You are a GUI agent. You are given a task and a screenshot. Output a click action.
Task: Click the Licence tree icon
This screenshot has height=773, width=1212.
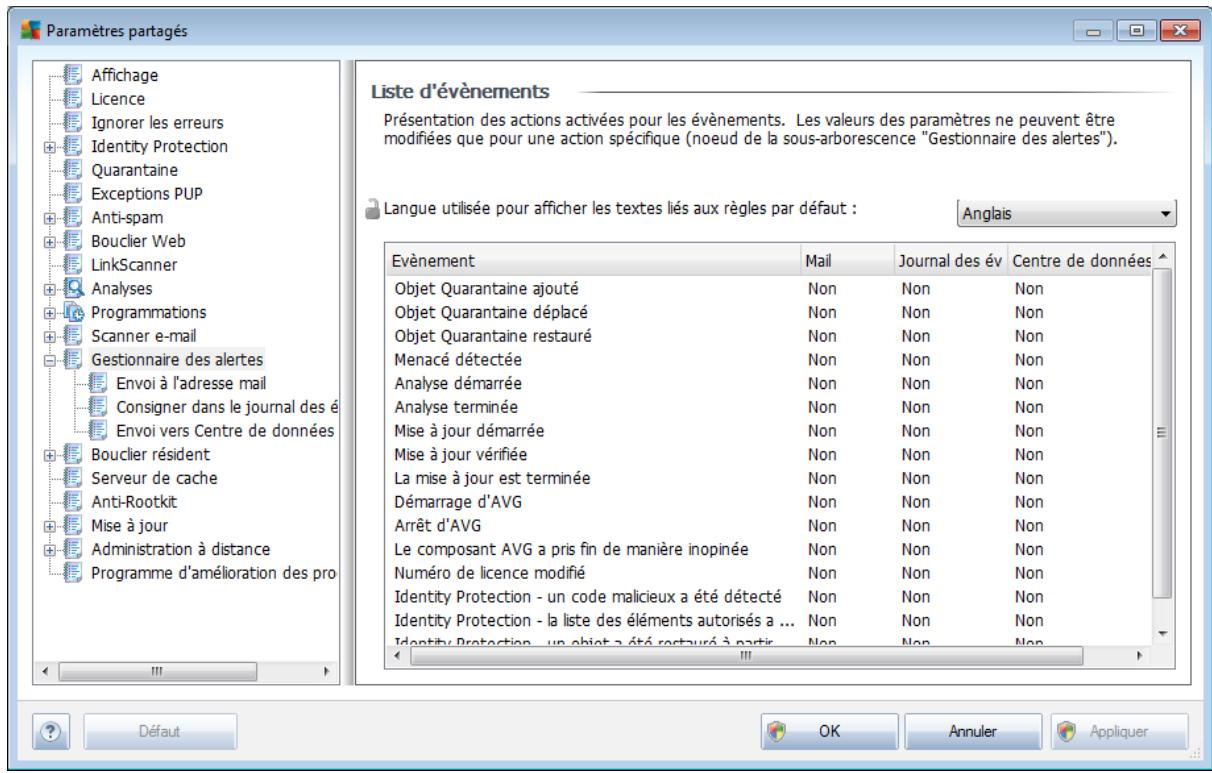70,99
